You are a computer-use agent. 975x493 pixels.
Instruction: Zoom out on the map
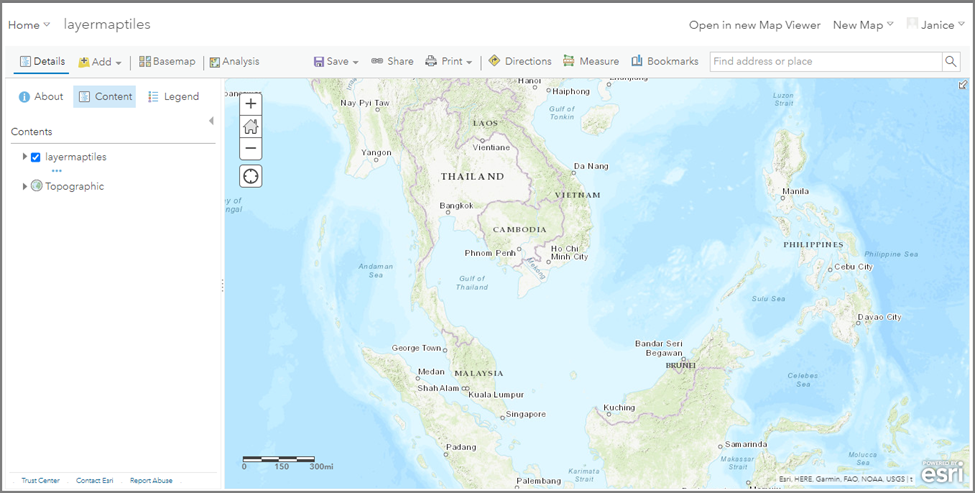[251, 149]
